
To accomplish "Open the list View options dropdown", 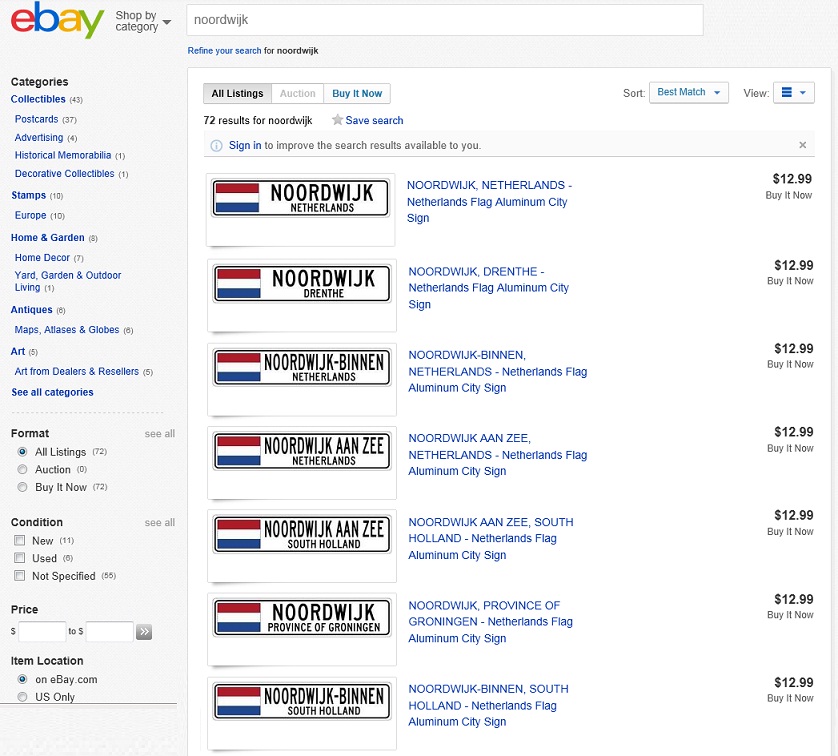I will point(794,93).
